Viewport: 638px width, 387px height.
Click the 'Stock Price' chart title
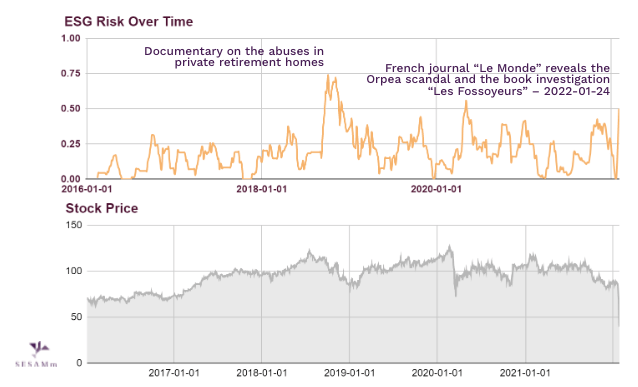pyautogui.click(x=102, y=208)
